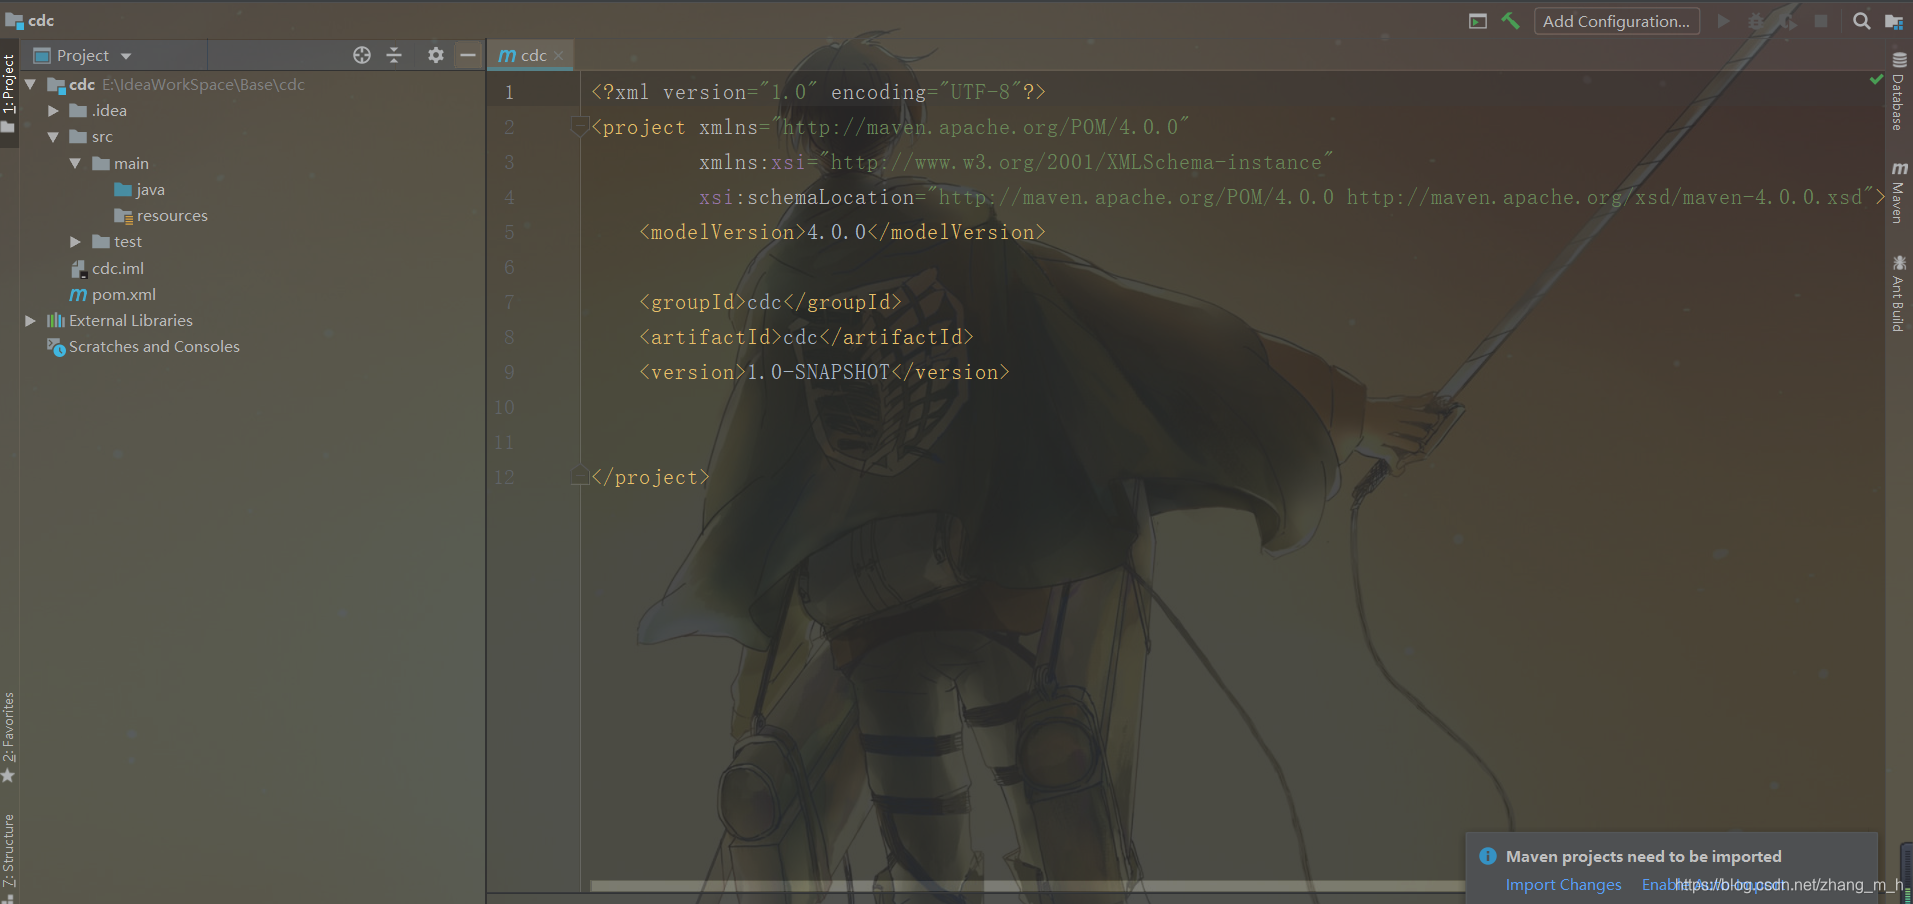
Task: Click the cdc project icon in title bar
Action: tap(14, 21)
